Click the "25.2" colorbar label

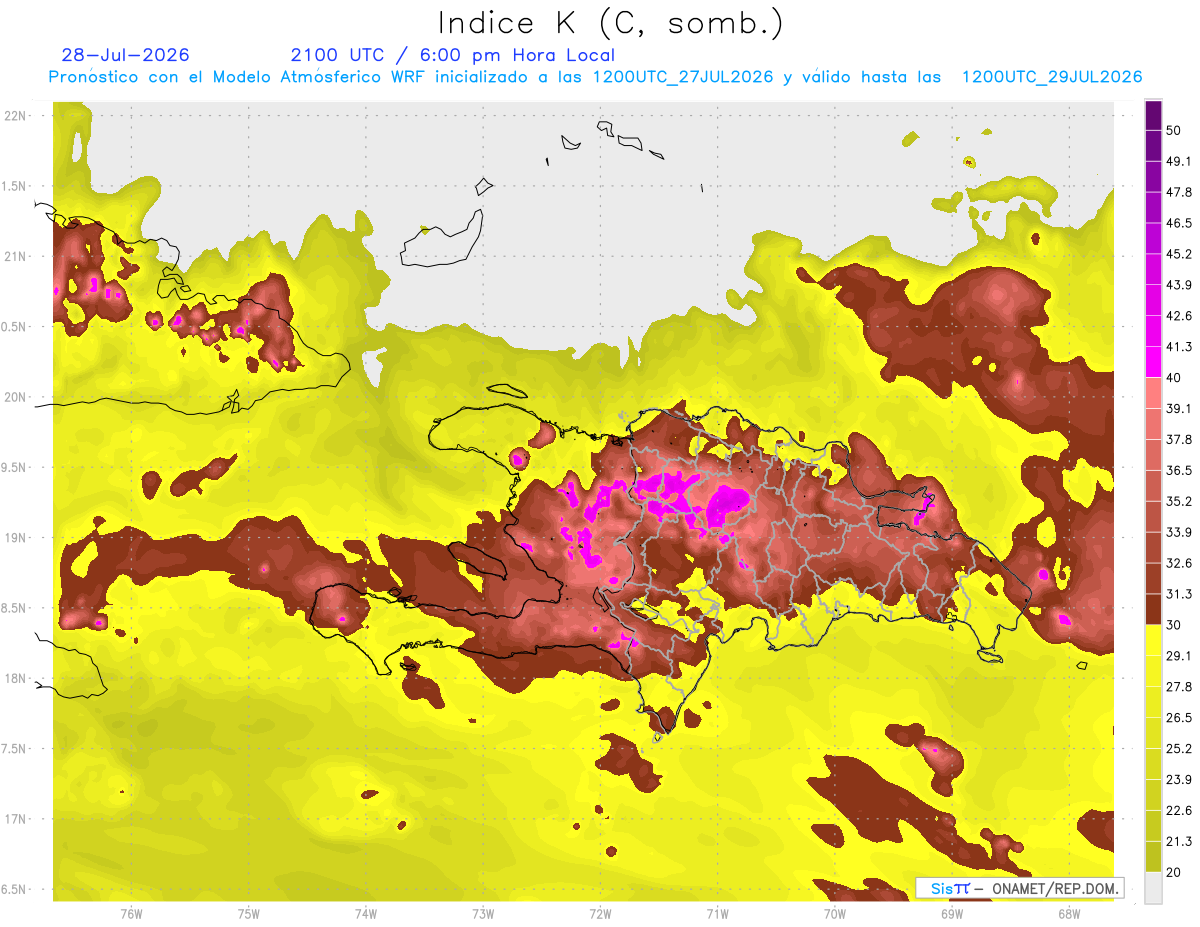pos(1180,749)
